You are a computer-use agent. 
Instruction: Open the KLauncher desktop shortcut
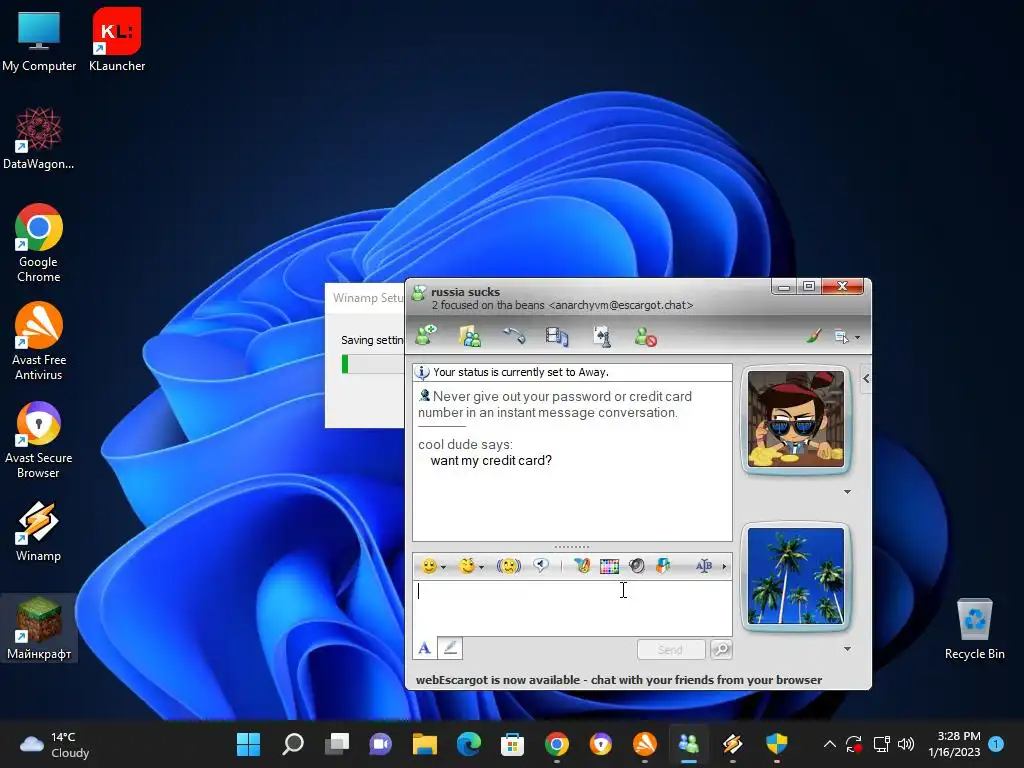tap(117, 39)
